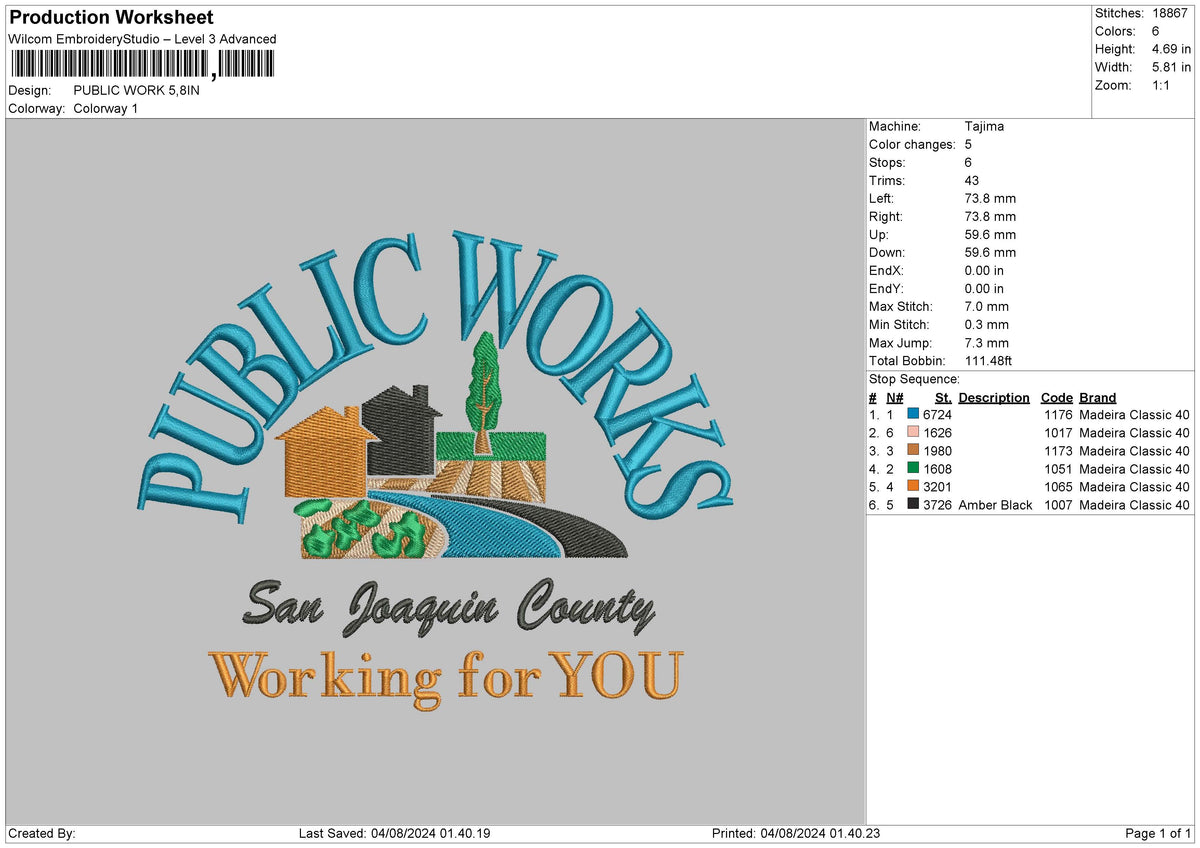Click the 'Page 1 of 1' indicator
The width and height of the screenshot is (1200, 848).
click(1158, 833)
